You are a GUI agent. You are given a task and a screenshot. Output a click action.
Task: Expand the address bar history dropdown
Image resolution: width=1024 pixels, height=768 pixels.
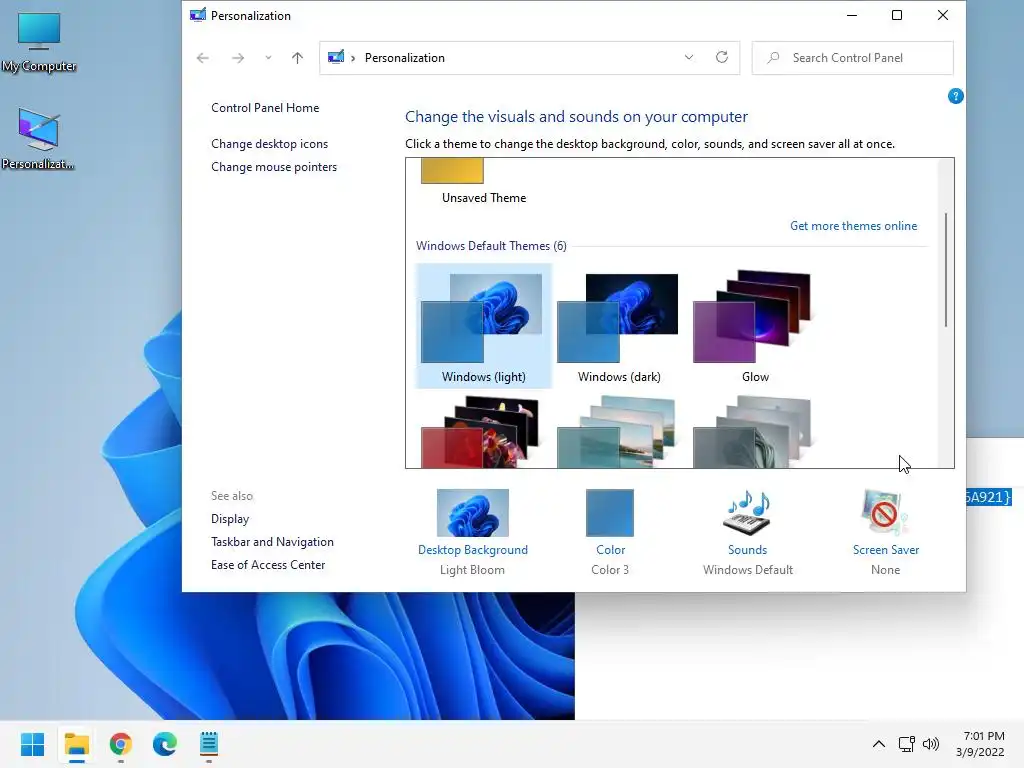[688, 57]
